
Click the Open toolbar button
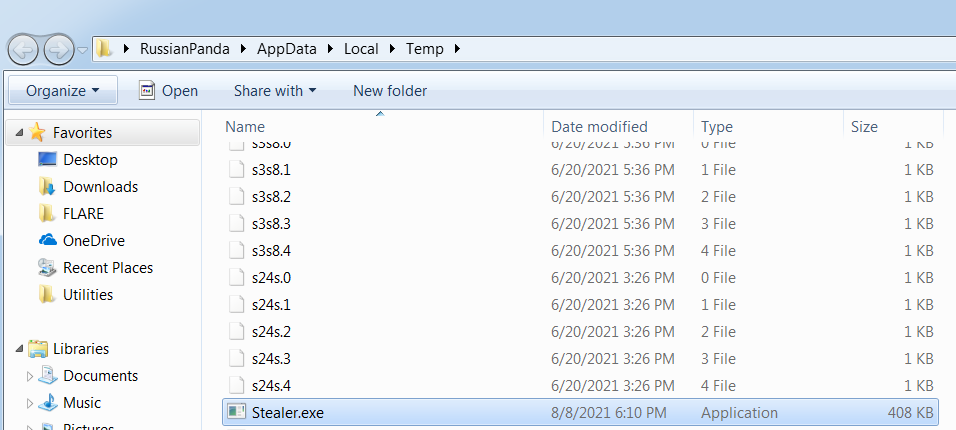[168, 91]
